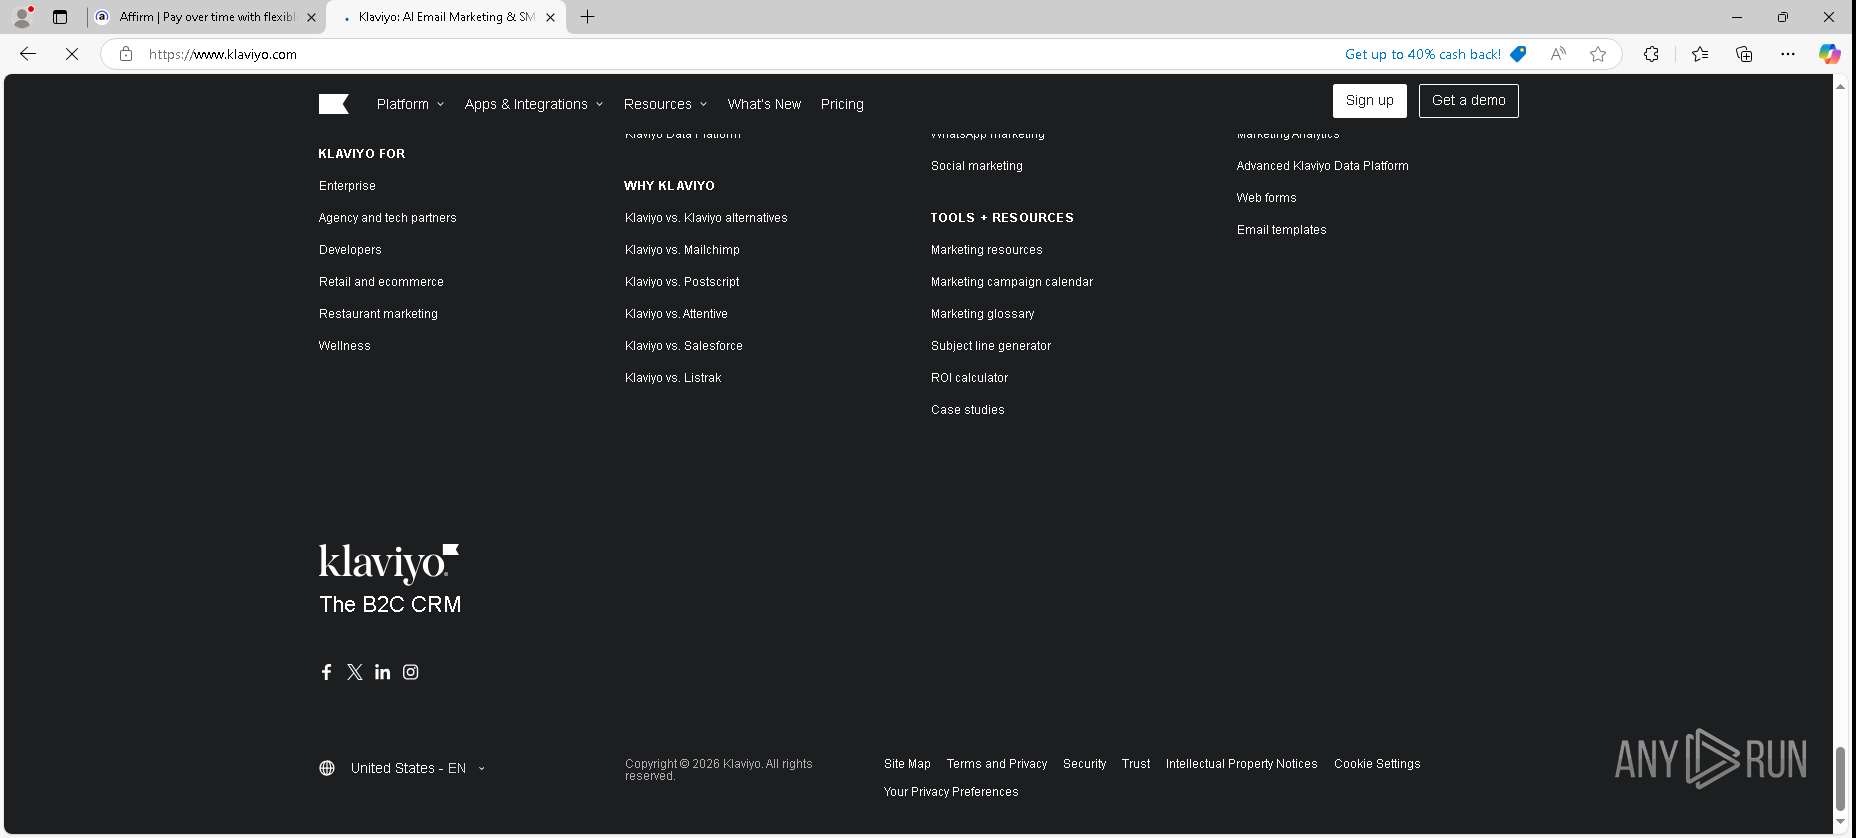This screenshot has height=838, width=1856.
Task: Stop page loading with the X button
Action: tap(72, 54)
